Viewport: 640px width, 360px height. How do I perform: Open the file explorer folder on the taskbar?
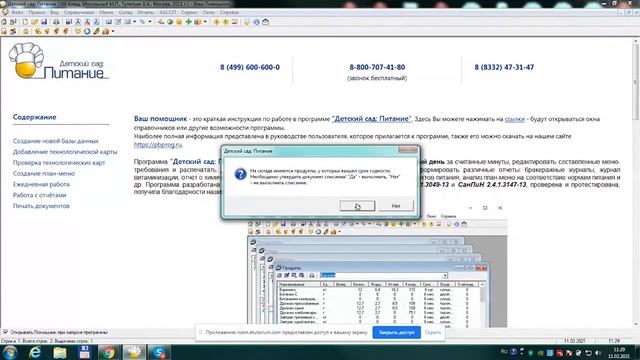coord(60,352)
